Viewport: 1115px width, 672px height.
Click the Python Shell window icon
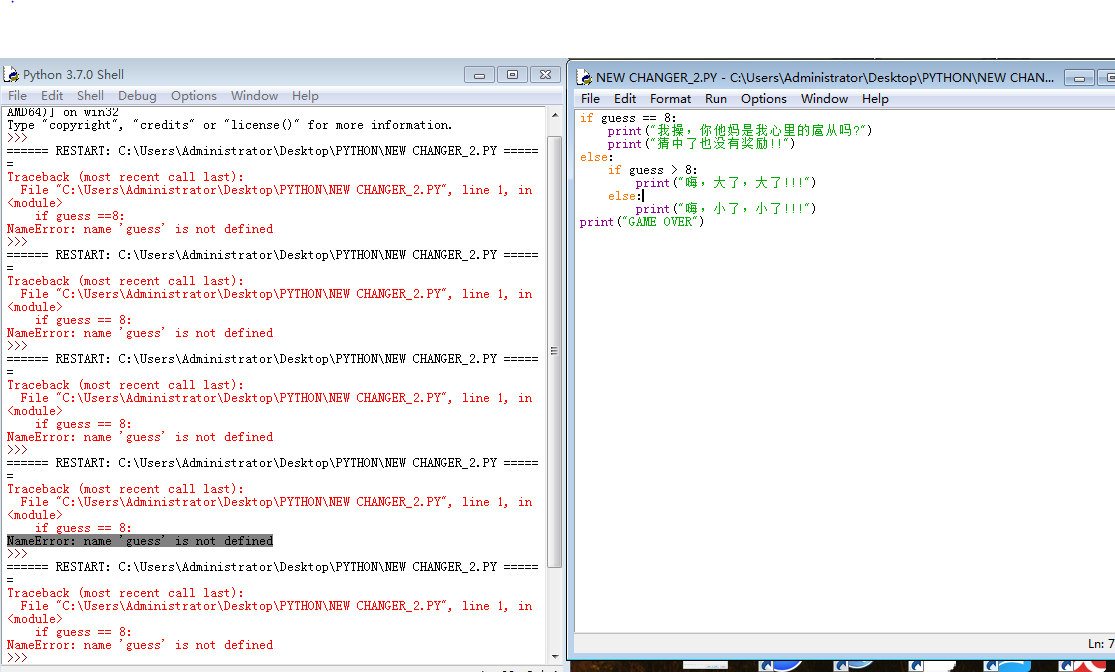coord(11,74)
